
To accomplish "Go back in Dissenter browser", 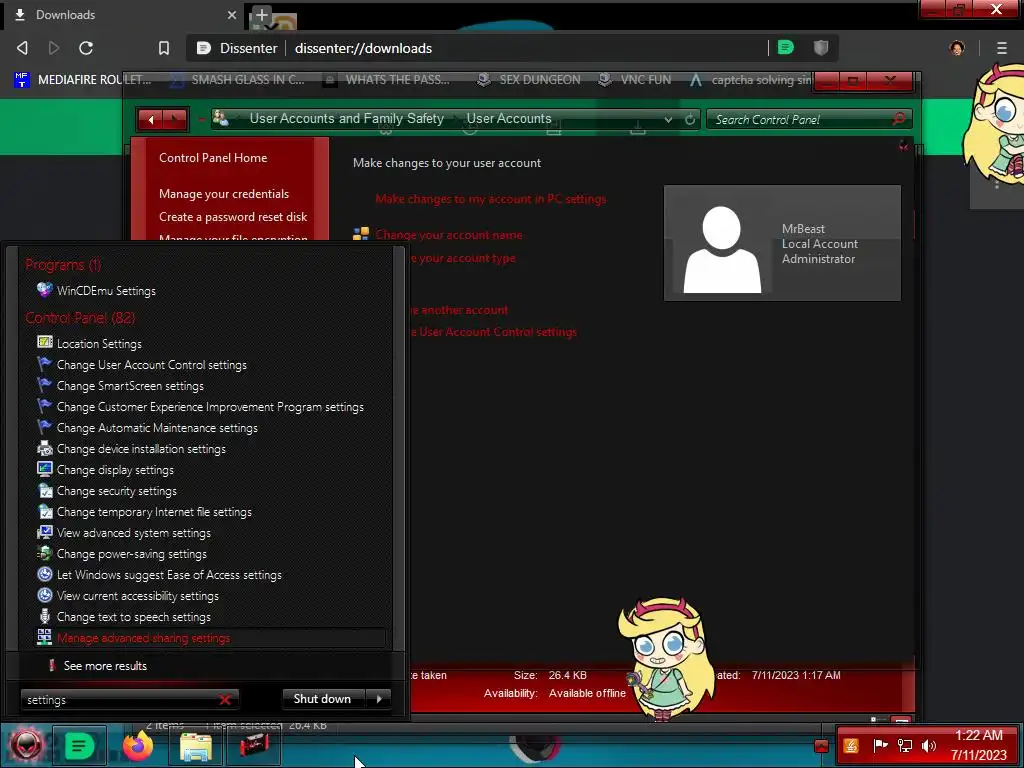I will click(22, 48).
